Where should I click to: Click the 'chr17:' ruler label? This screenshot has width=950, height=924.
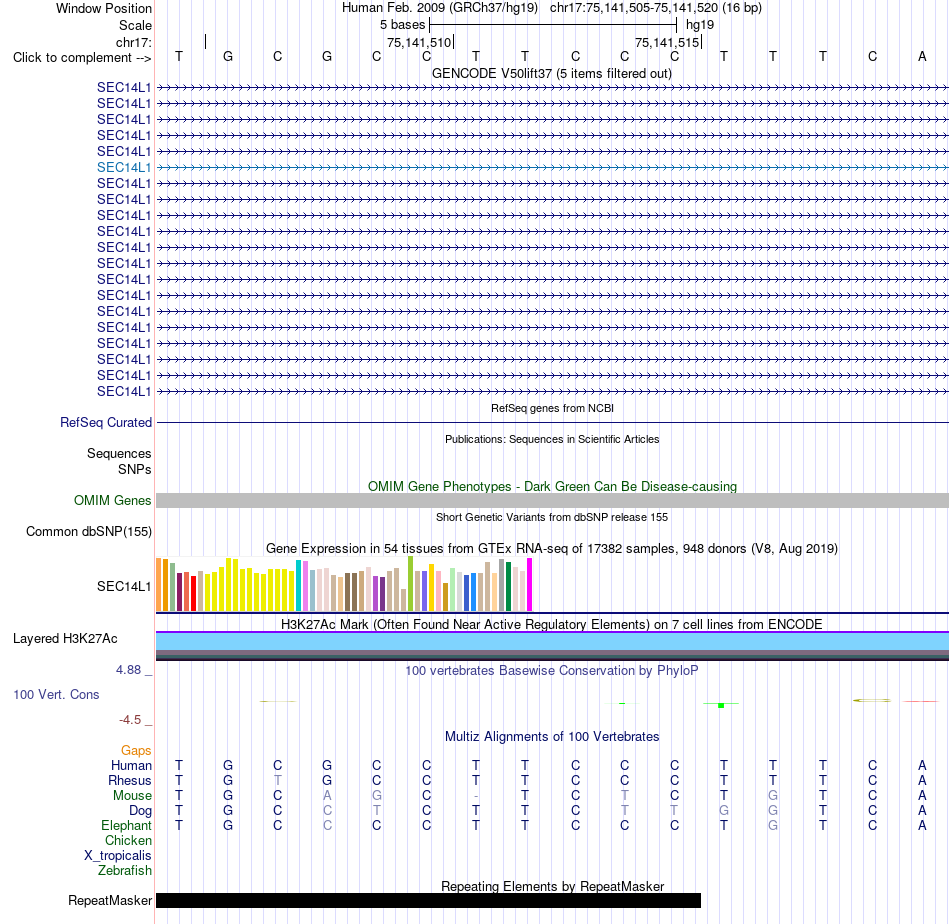point(133,42)
